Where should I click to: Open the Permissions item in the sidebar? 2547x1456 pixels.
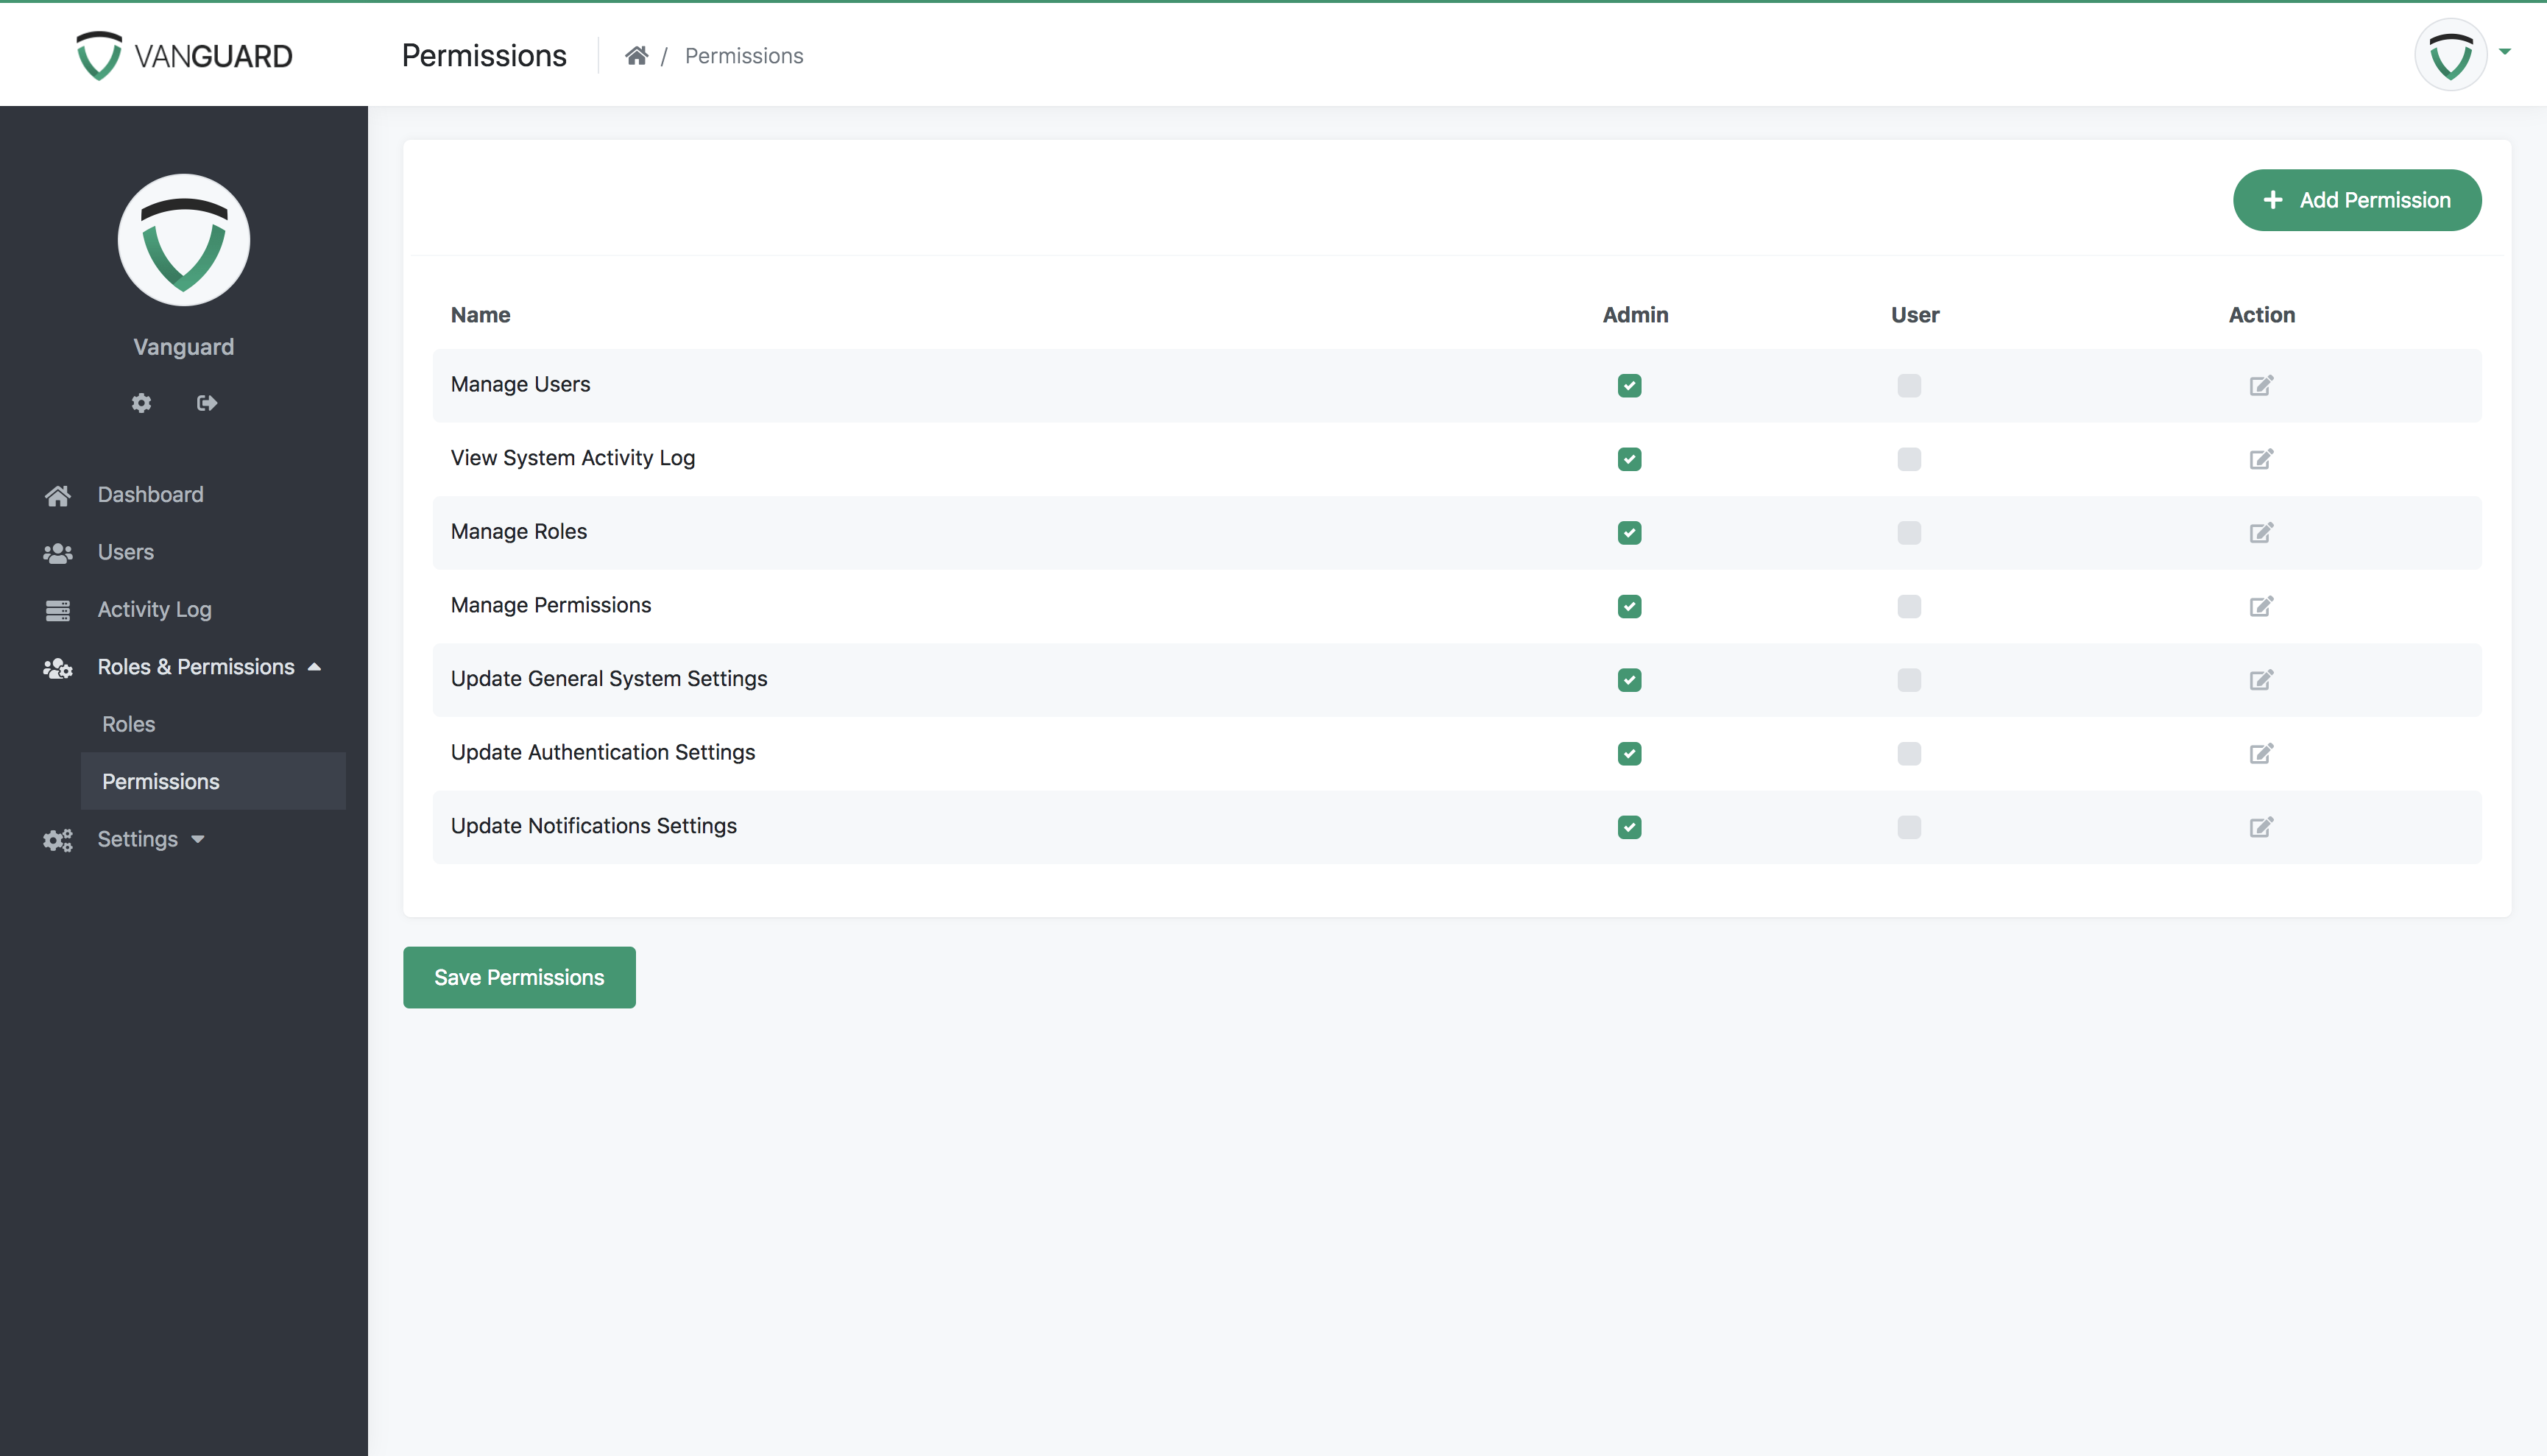click(x=160, y=781)
